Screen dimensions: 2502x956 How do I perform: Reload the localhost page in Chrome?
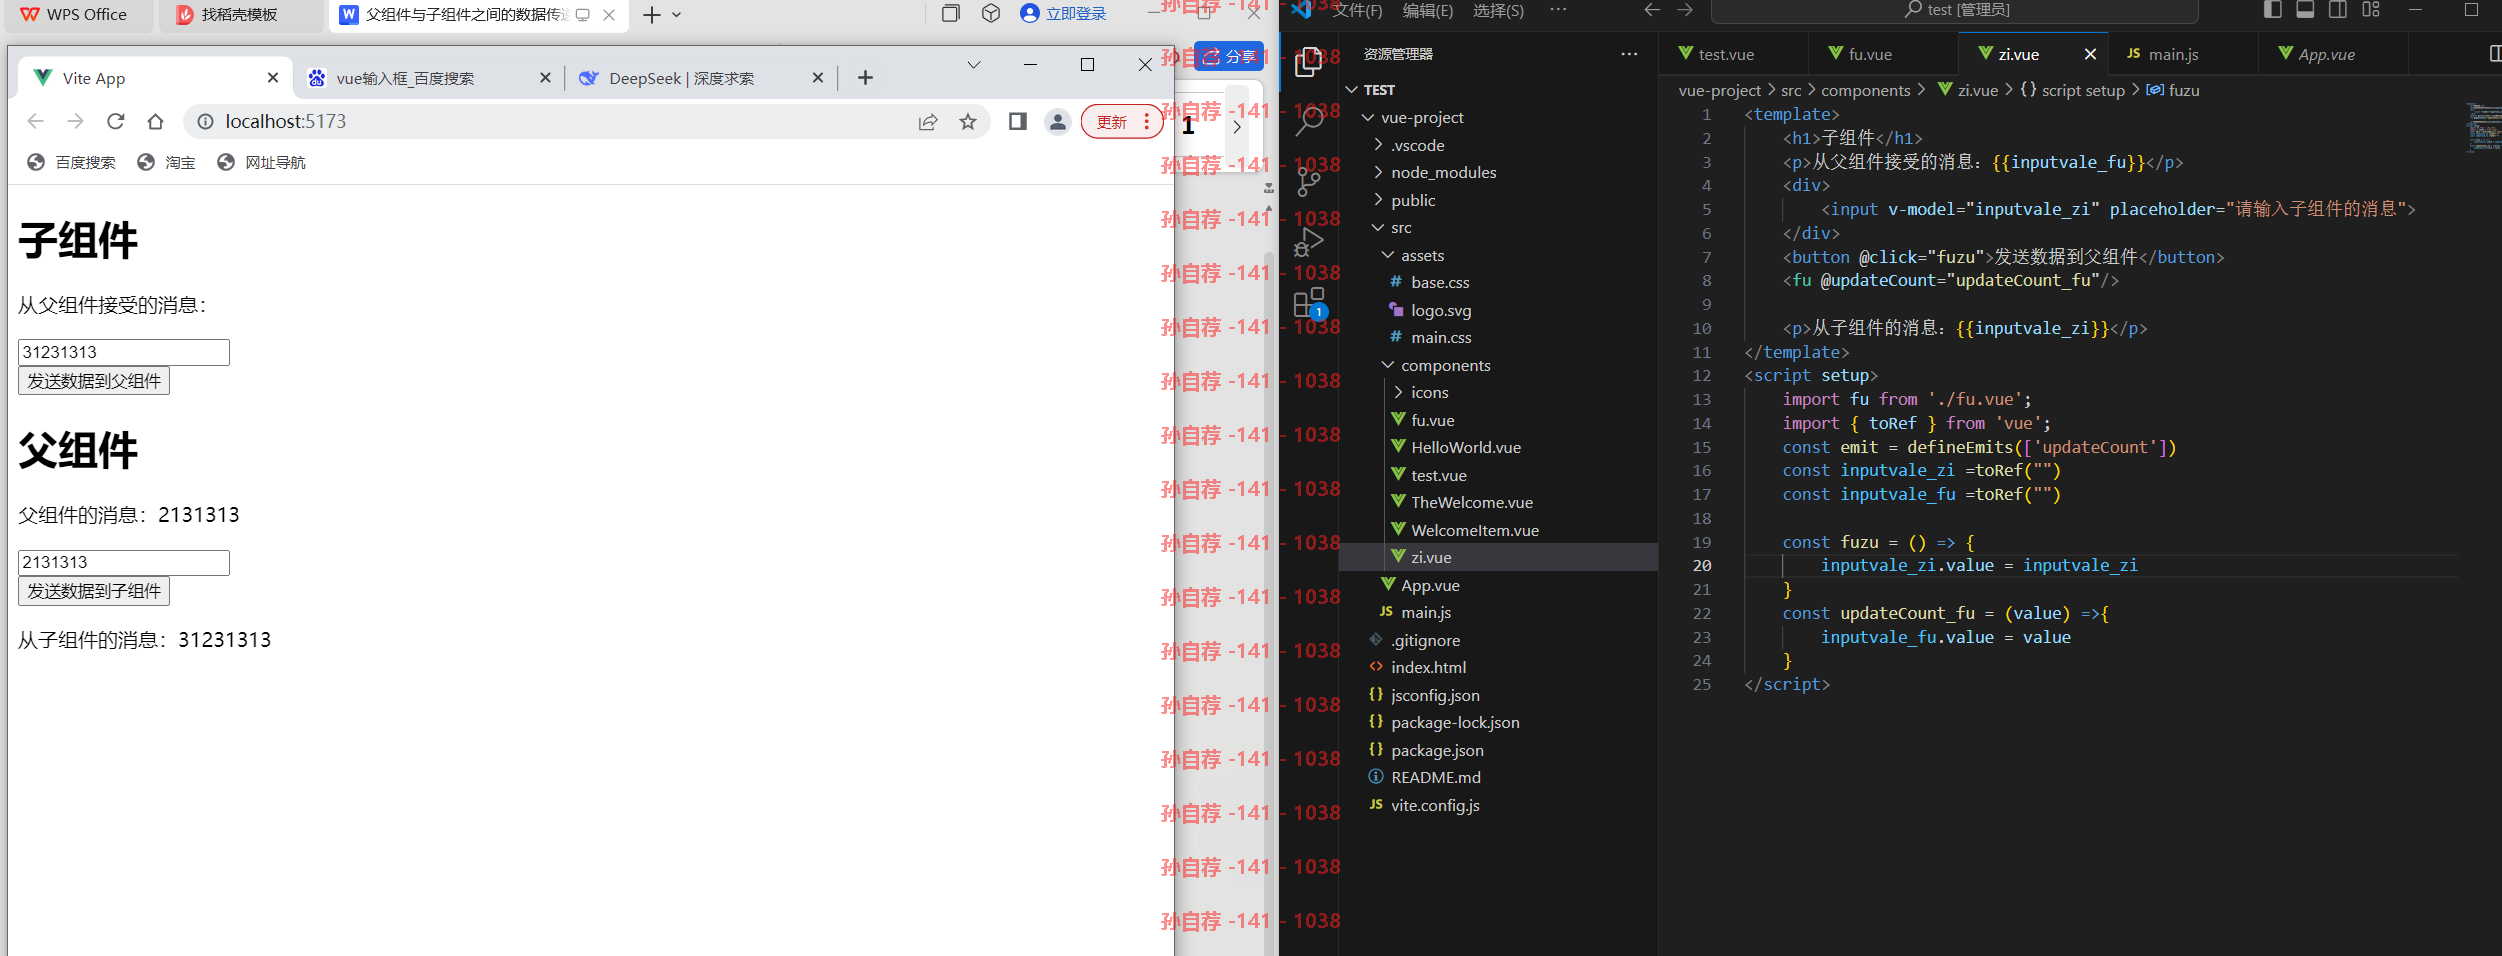(116, 121)
